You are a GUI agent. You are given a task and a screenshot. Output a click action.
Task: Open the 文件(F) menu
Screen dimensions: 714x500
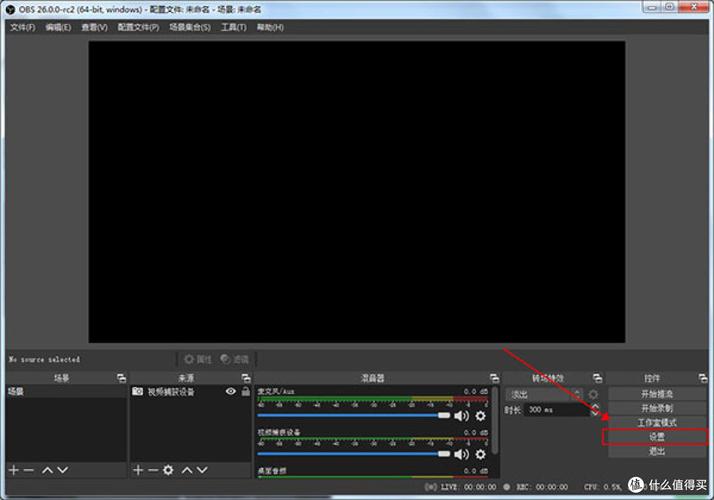point(22,27)
